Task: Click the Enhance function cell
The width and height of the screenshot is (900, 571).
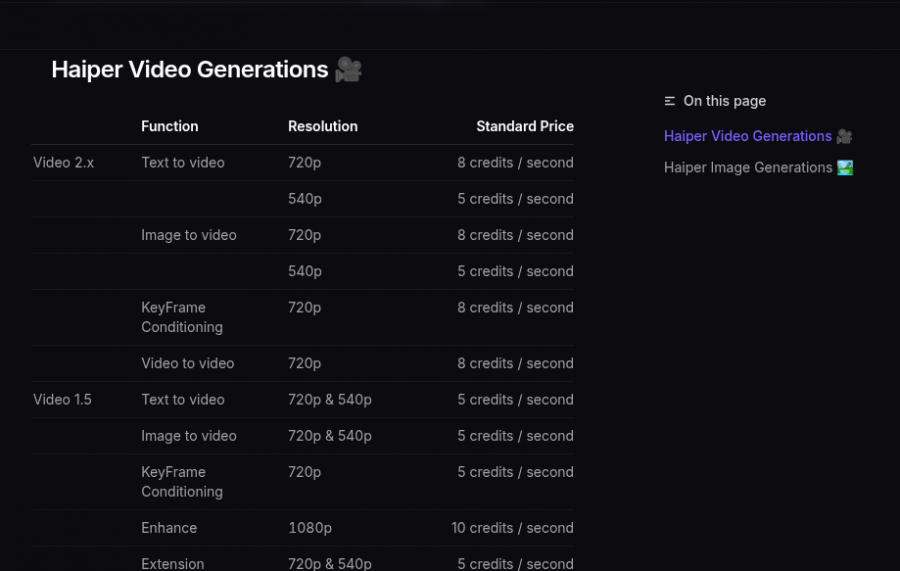Action: [169, 528]
